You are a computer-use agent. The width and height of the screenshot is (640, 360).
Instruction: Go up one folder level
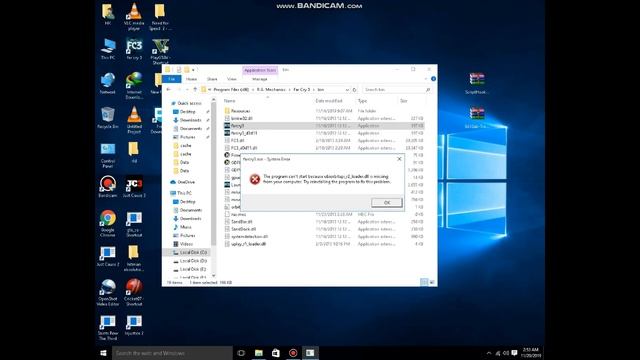click(195, 89)
